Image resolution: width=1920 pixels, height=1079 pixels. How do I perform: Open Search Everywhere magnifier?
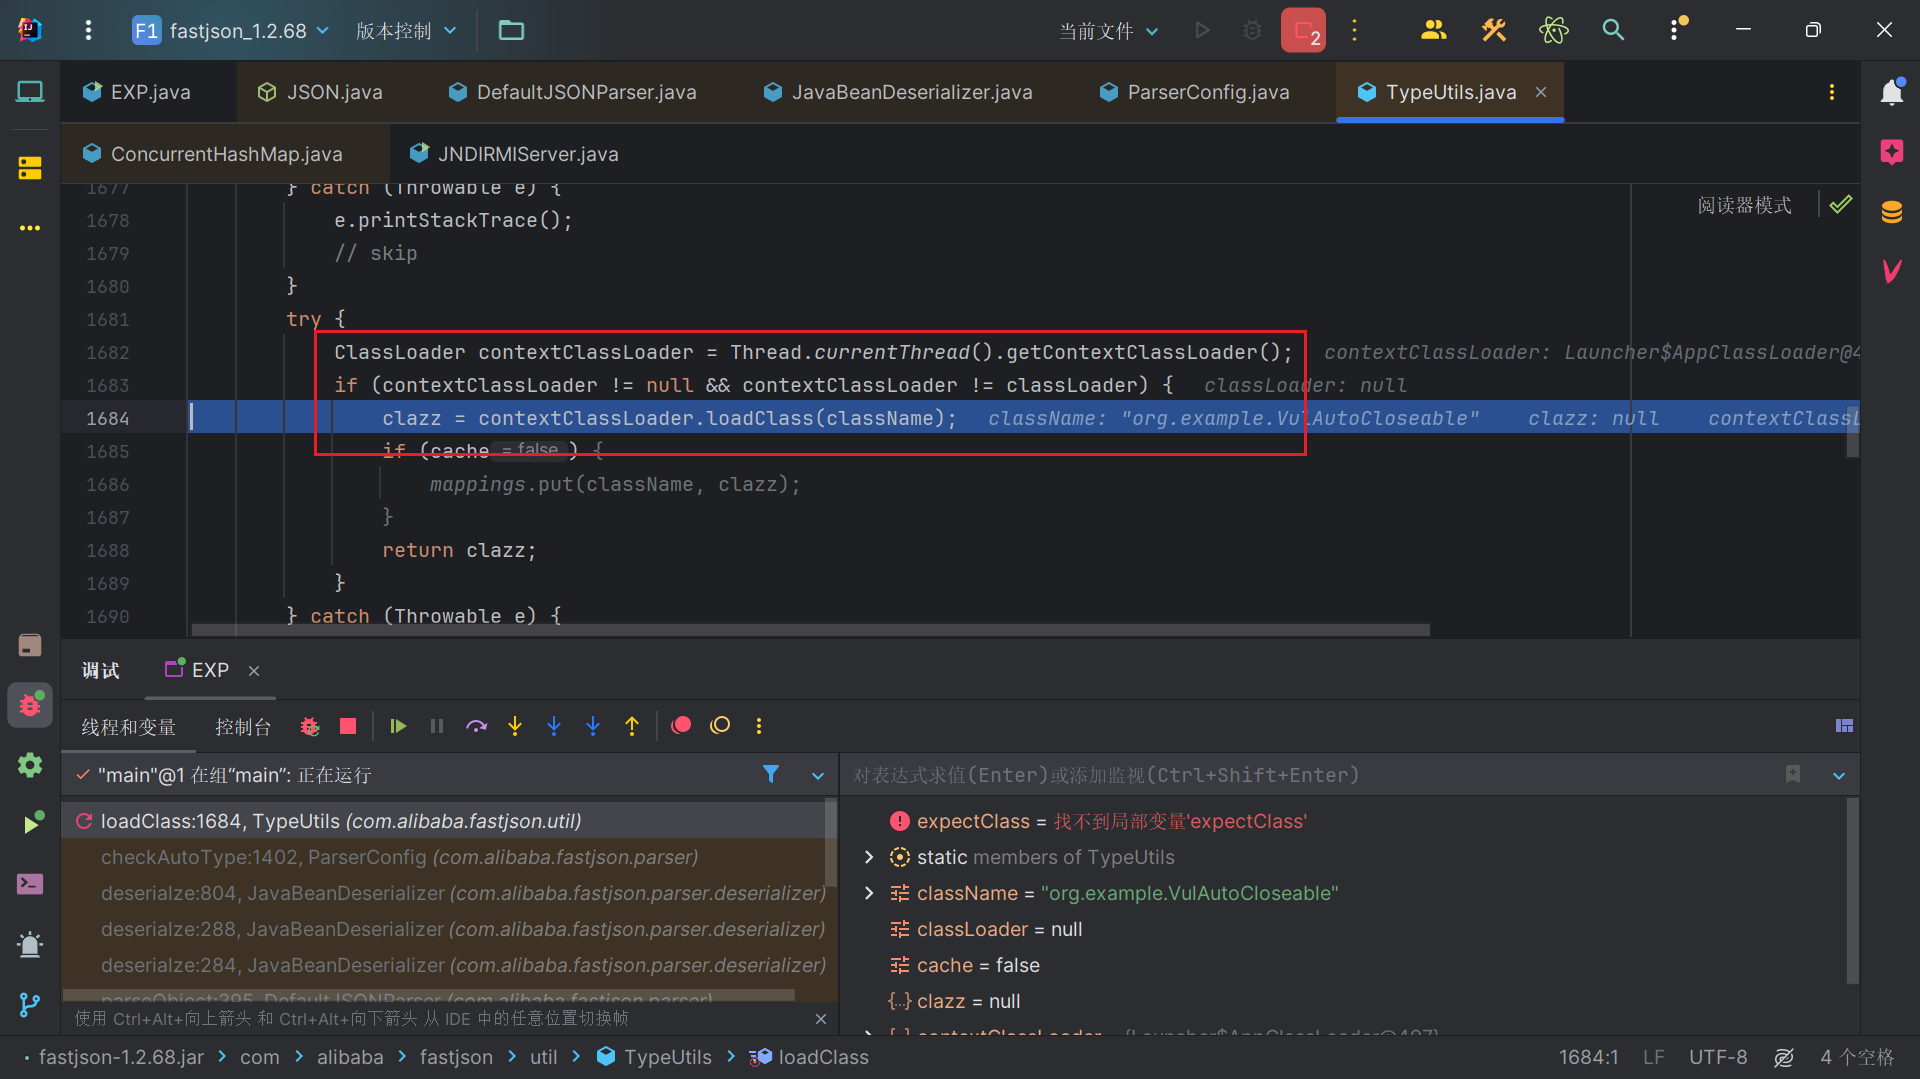click(x=1613, y=30)
